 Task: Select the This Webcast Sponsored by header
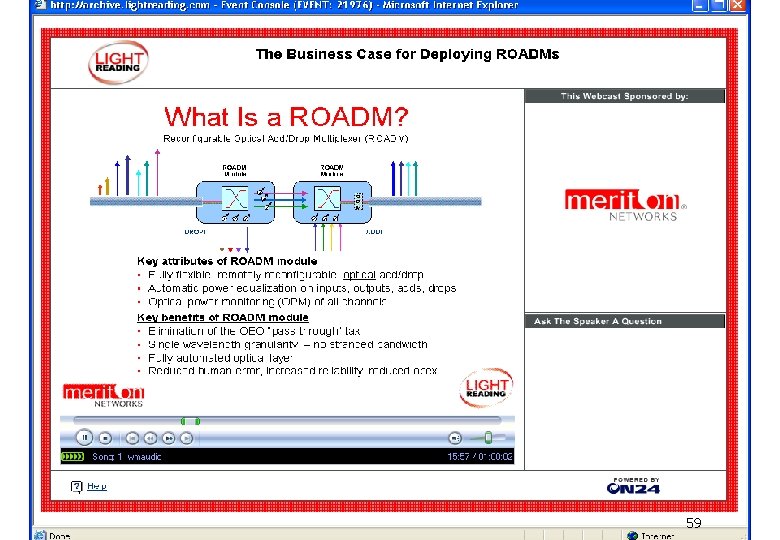coord(625,96)
